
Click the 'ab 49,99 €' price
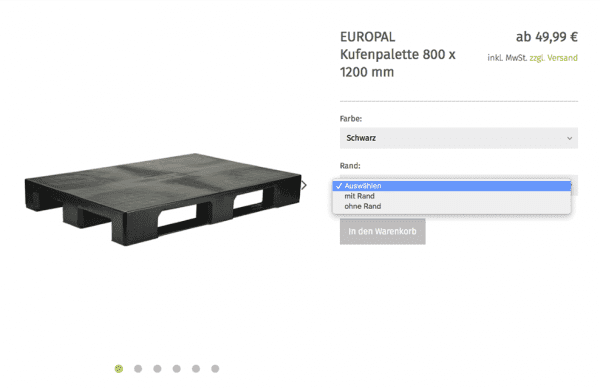(x=547, y=37)
